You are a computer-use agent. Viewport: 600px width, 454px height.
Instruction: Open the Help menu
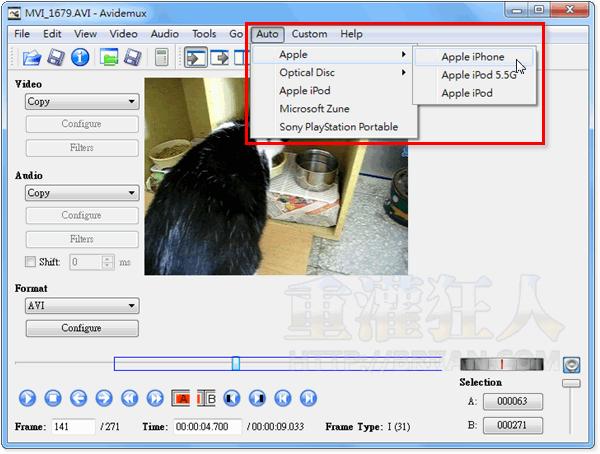(351, 34)
